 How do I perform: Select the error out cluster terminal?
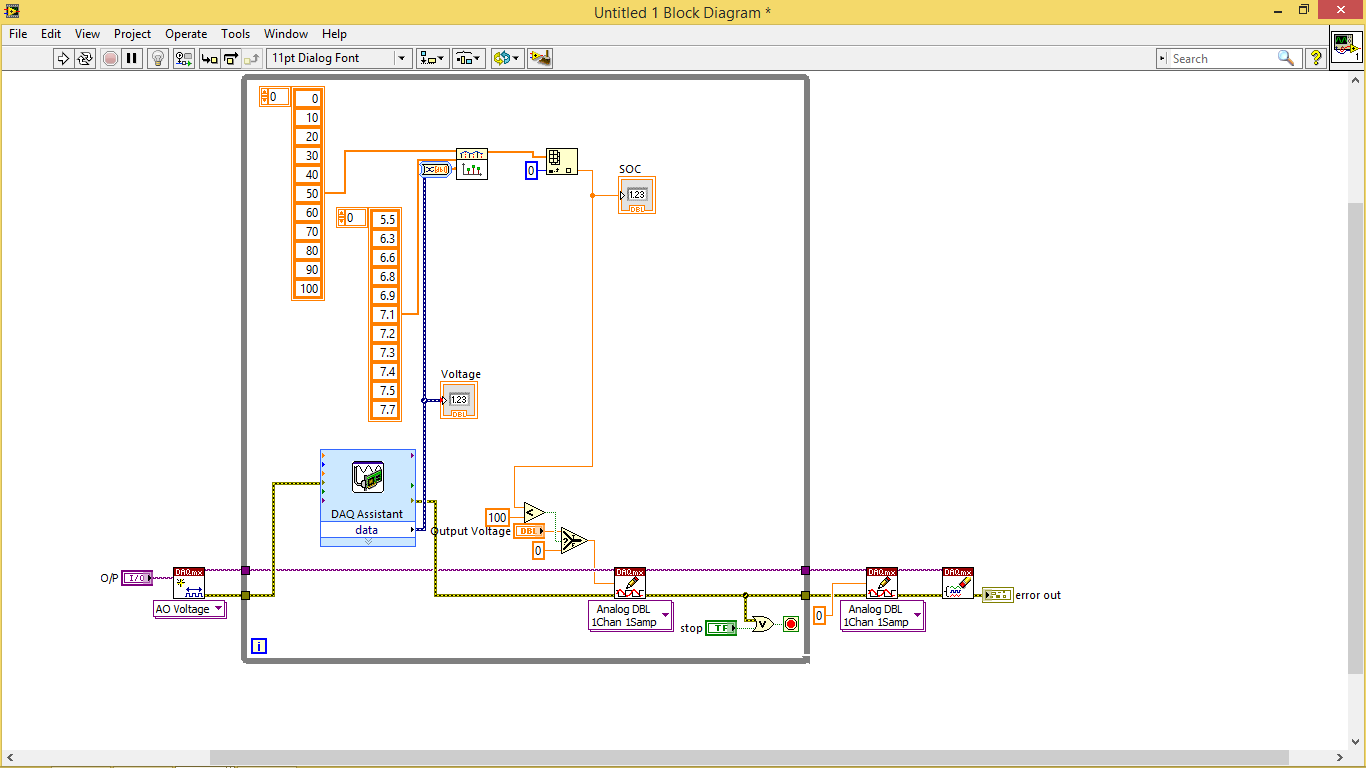[x=997, y=595]
